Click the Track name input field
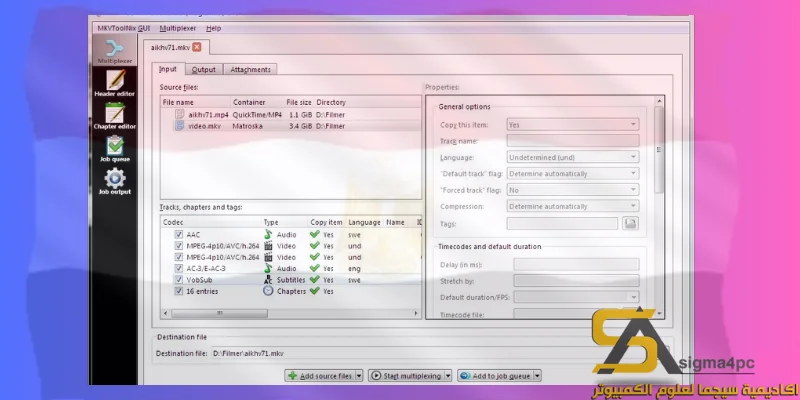 tap(572, 141)
